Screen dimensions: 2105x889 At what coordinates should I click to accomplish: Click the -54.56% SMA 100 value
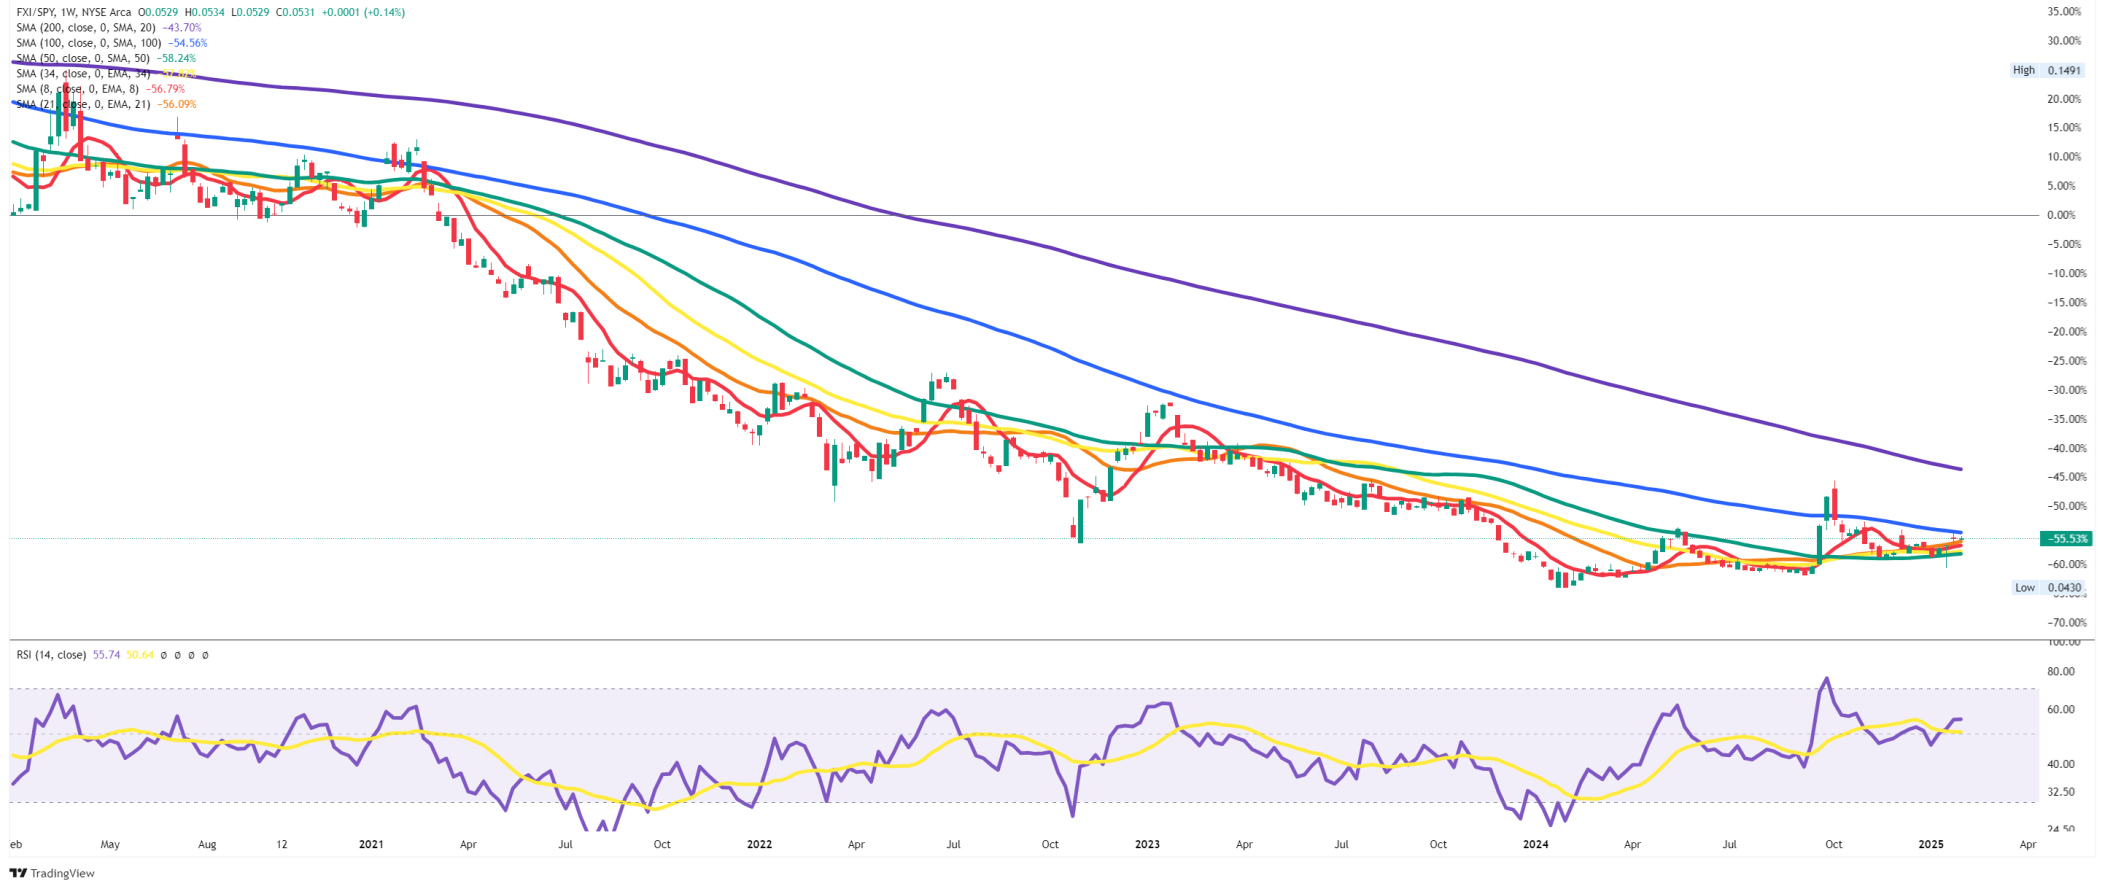click(x=187, y=43)
